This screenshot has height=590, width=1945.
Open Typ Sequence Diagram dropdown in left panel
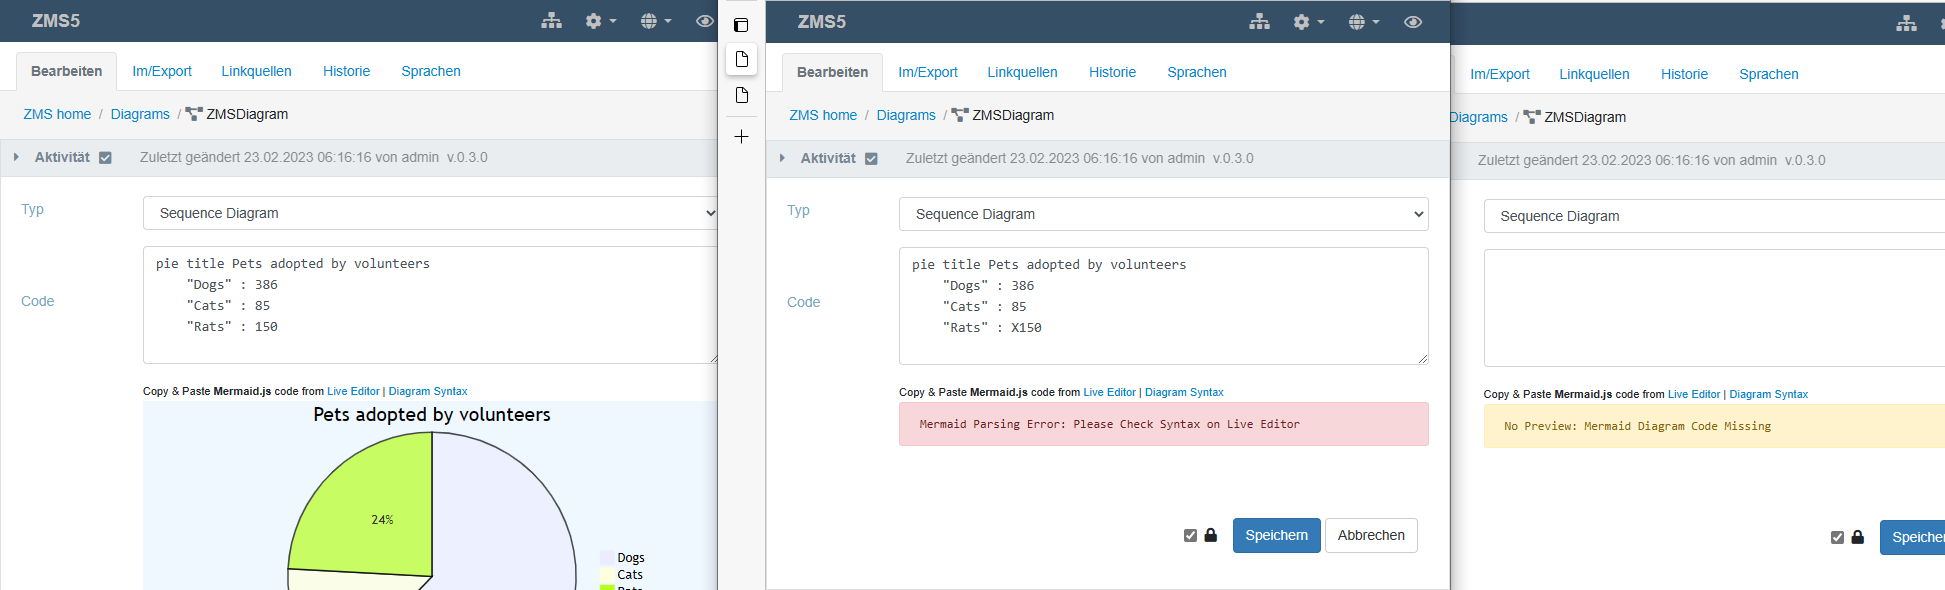click(431, 213)
